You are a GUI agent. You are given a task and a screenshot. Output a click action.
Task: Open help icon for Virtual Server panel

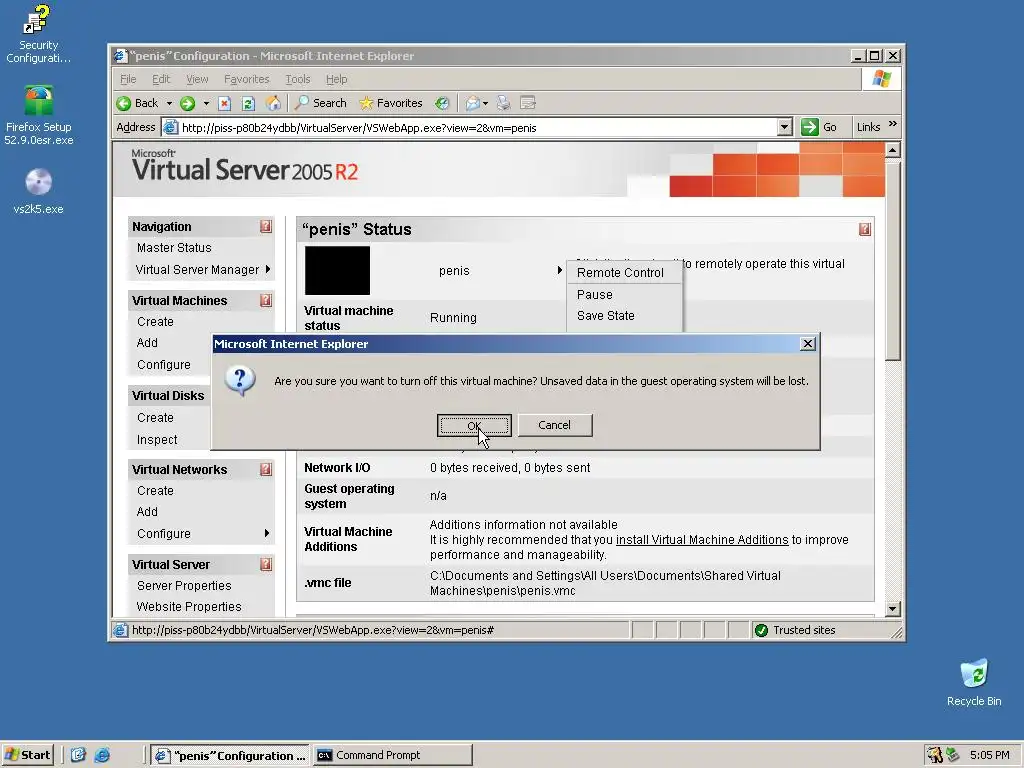(x=266, y=564)
